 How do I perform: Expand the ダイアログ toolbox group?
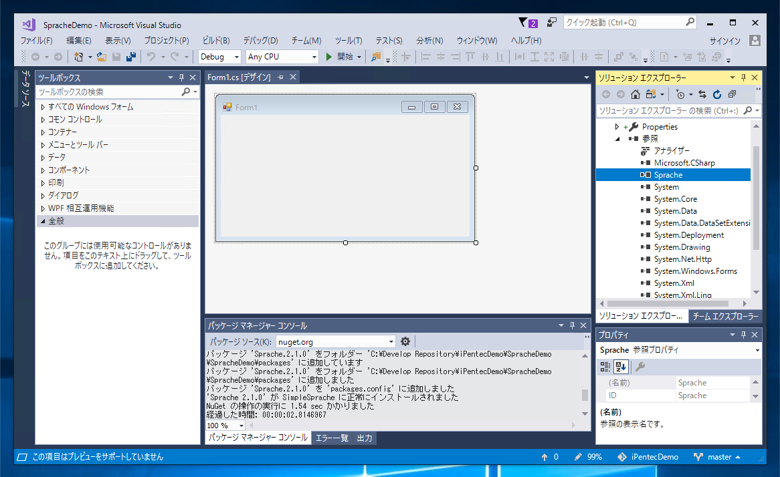pyautogui.click(x=43, y=195)
